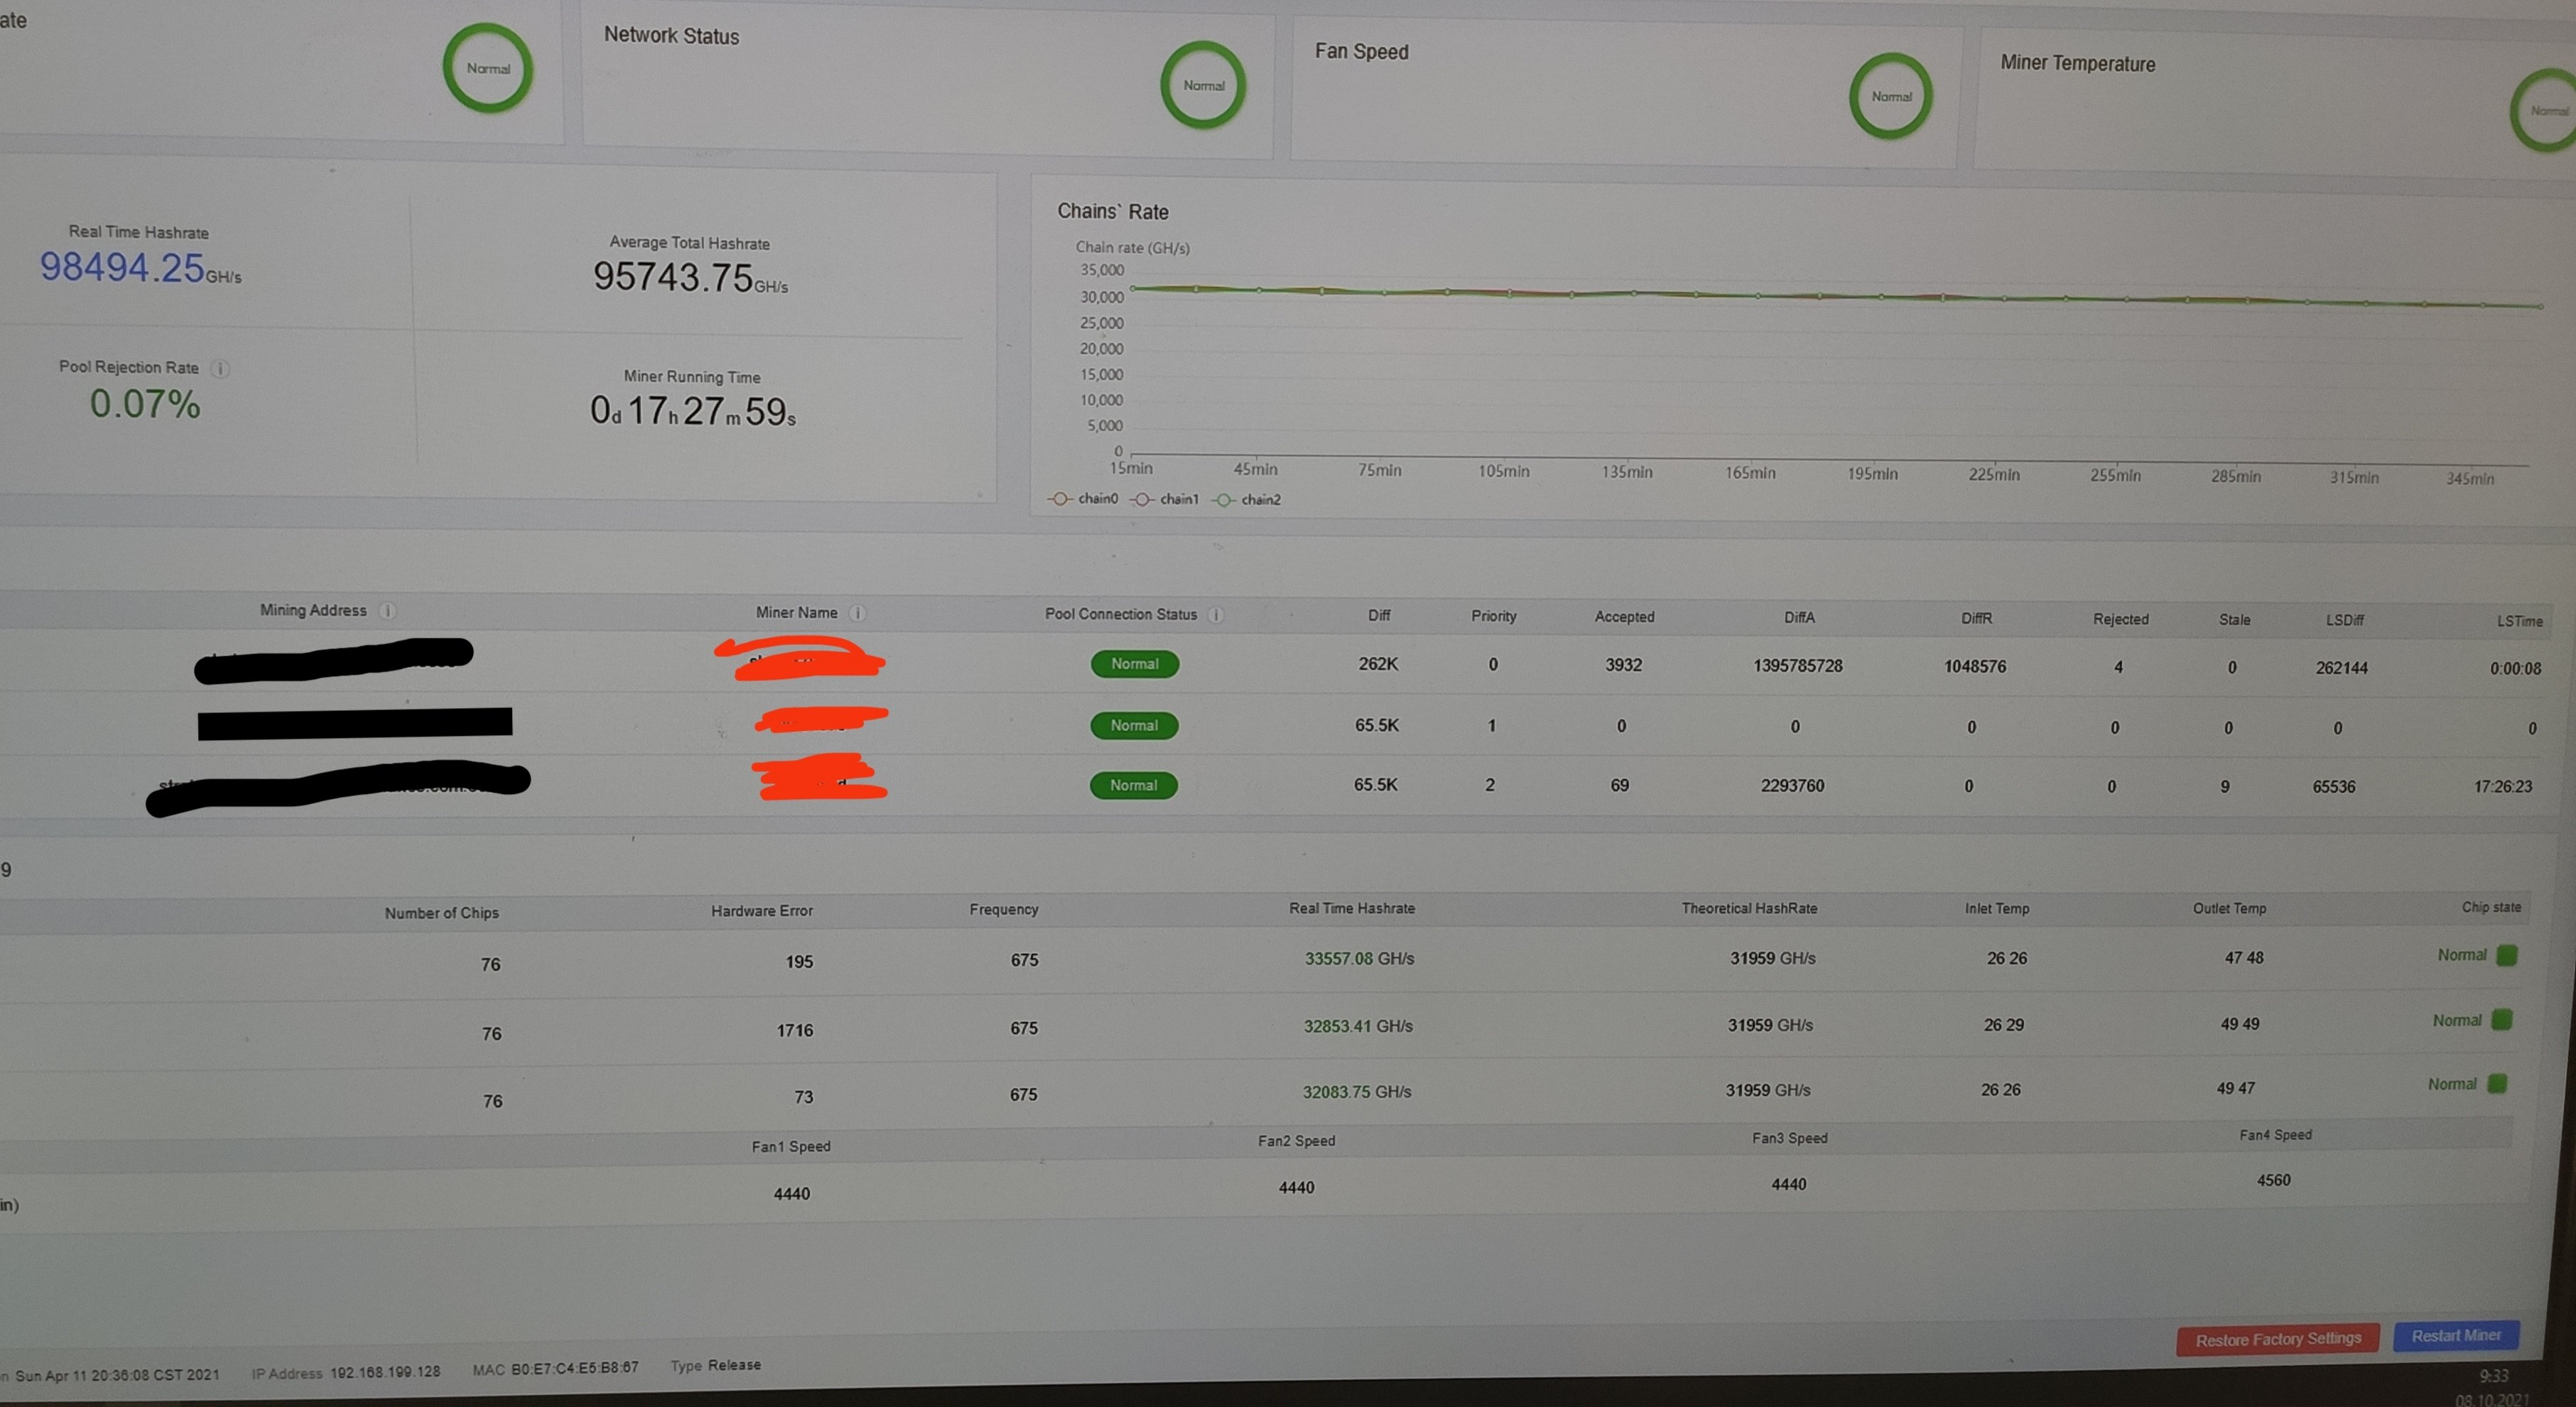Click the green chip state square for 33557.08 GH/s row

(2506, 955)
